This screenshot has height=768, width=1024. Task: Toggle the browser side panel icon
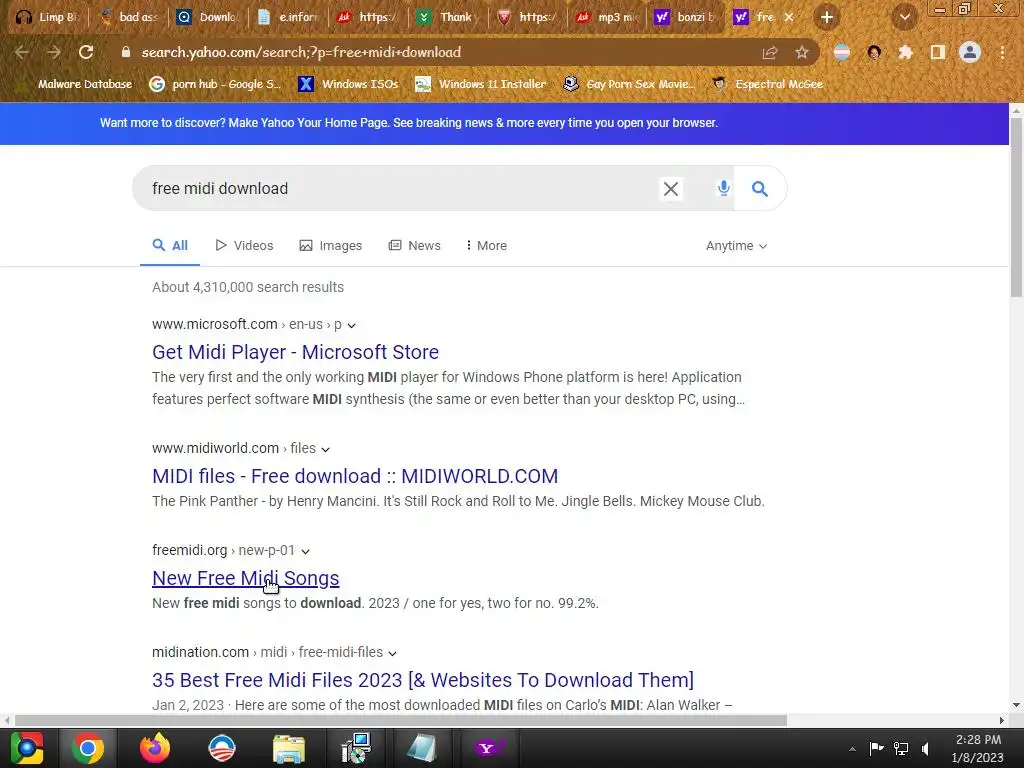938,52
